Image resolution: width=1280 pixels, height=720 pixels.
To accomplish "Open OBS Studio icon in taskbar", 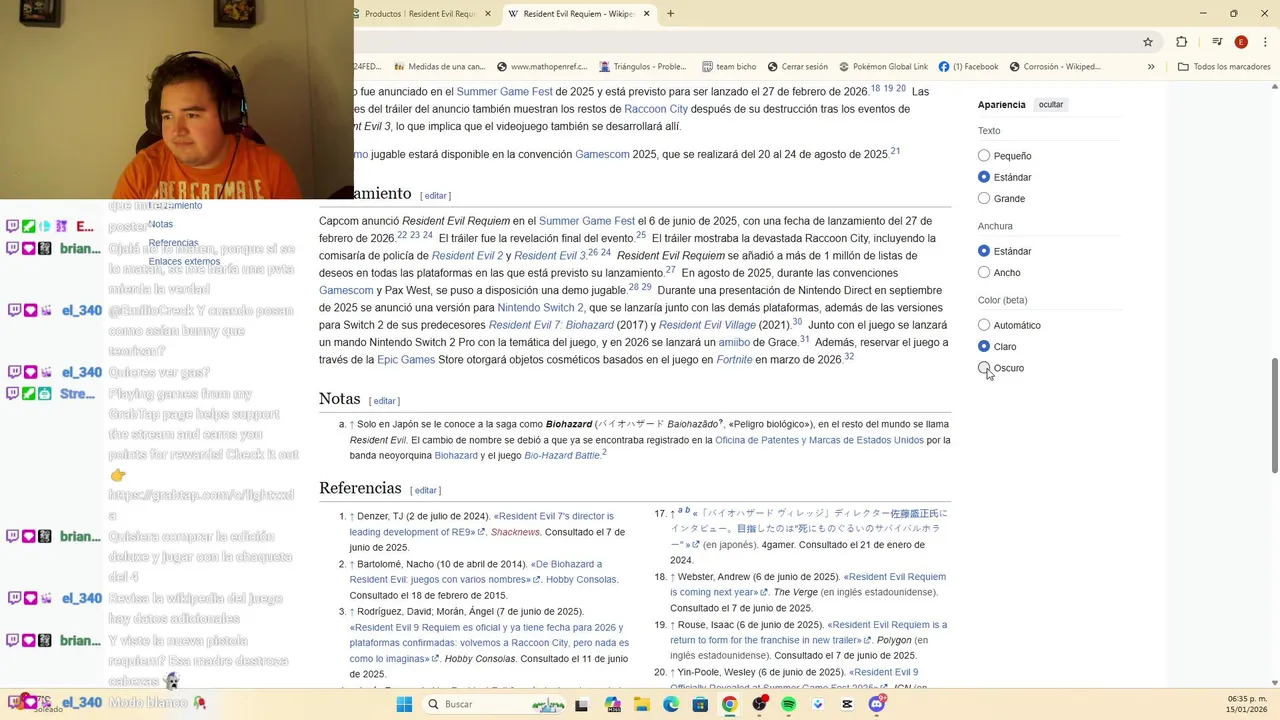I will pyautogui.click(x=759, y=704).
